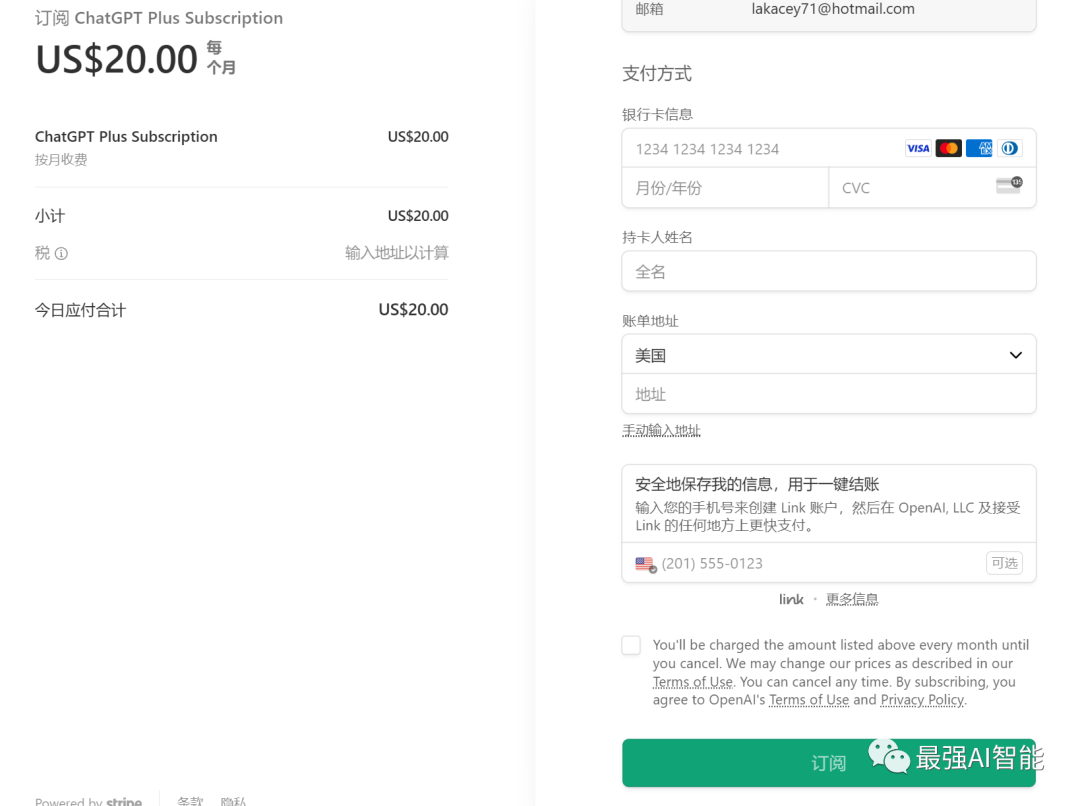Open the 更多信息 link
This screenshot has height=806, width=1080.
[x=852, y=600]
